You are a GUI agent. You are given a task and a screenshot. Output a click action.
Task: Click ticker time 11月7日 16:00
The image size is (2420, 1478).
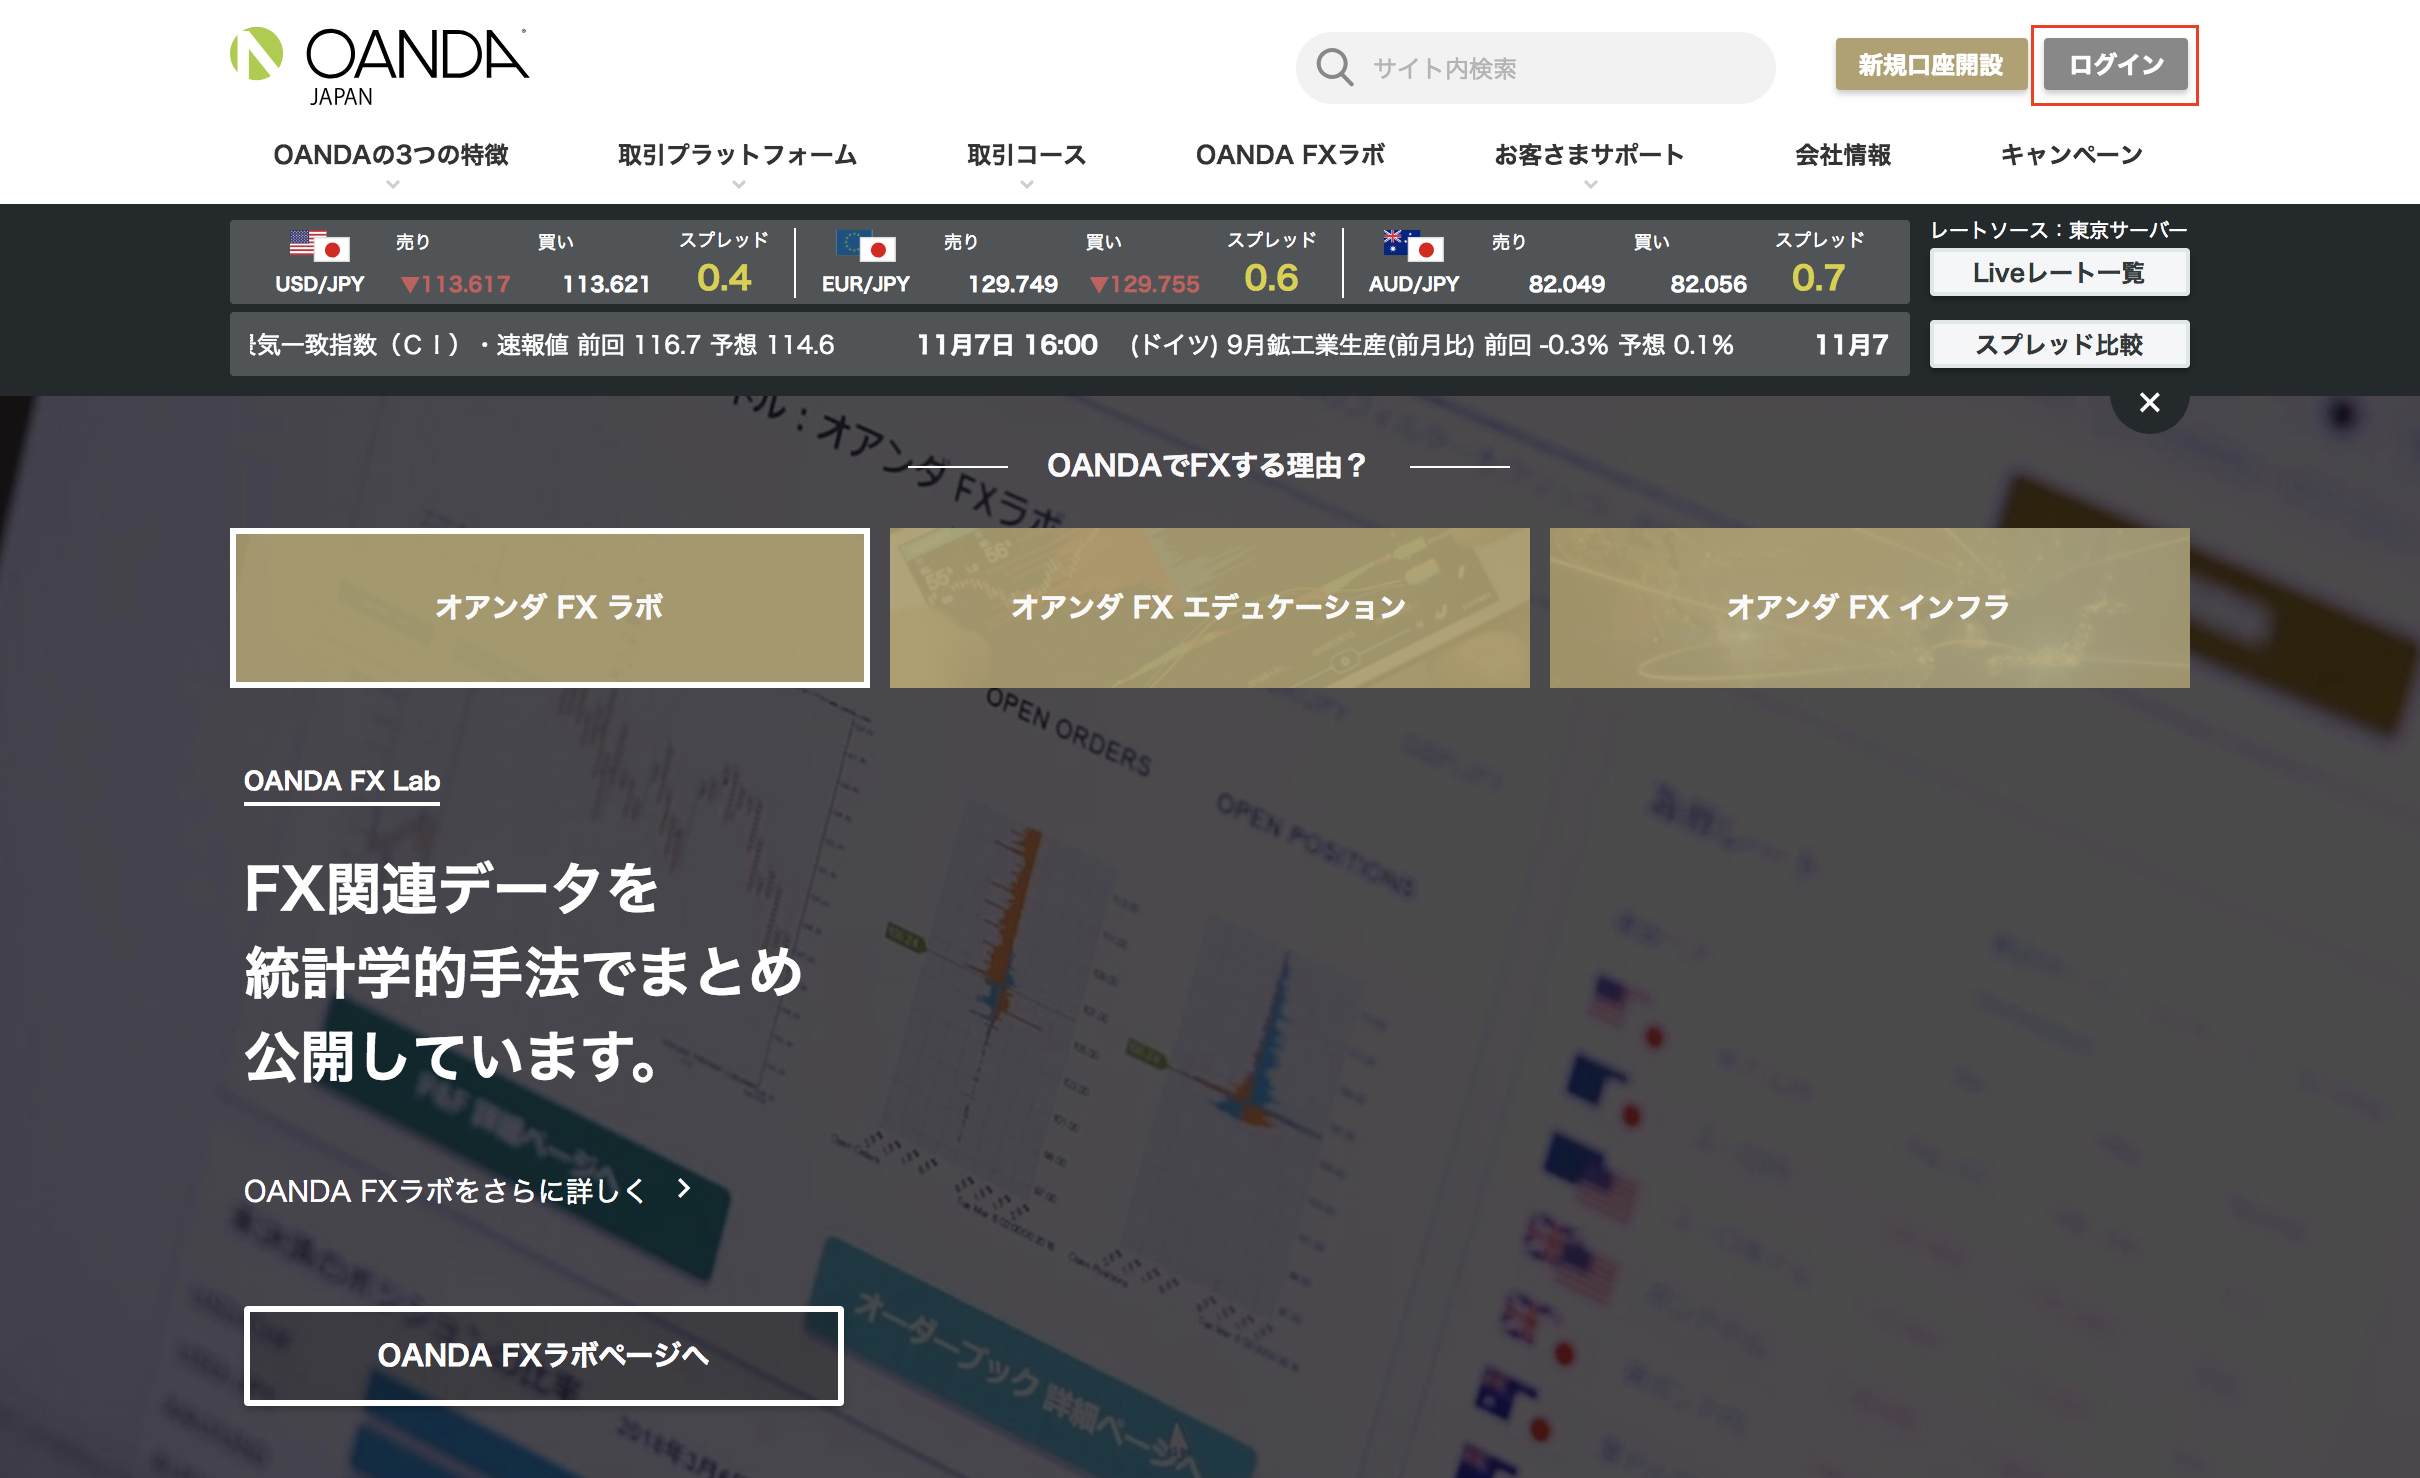1007,345
